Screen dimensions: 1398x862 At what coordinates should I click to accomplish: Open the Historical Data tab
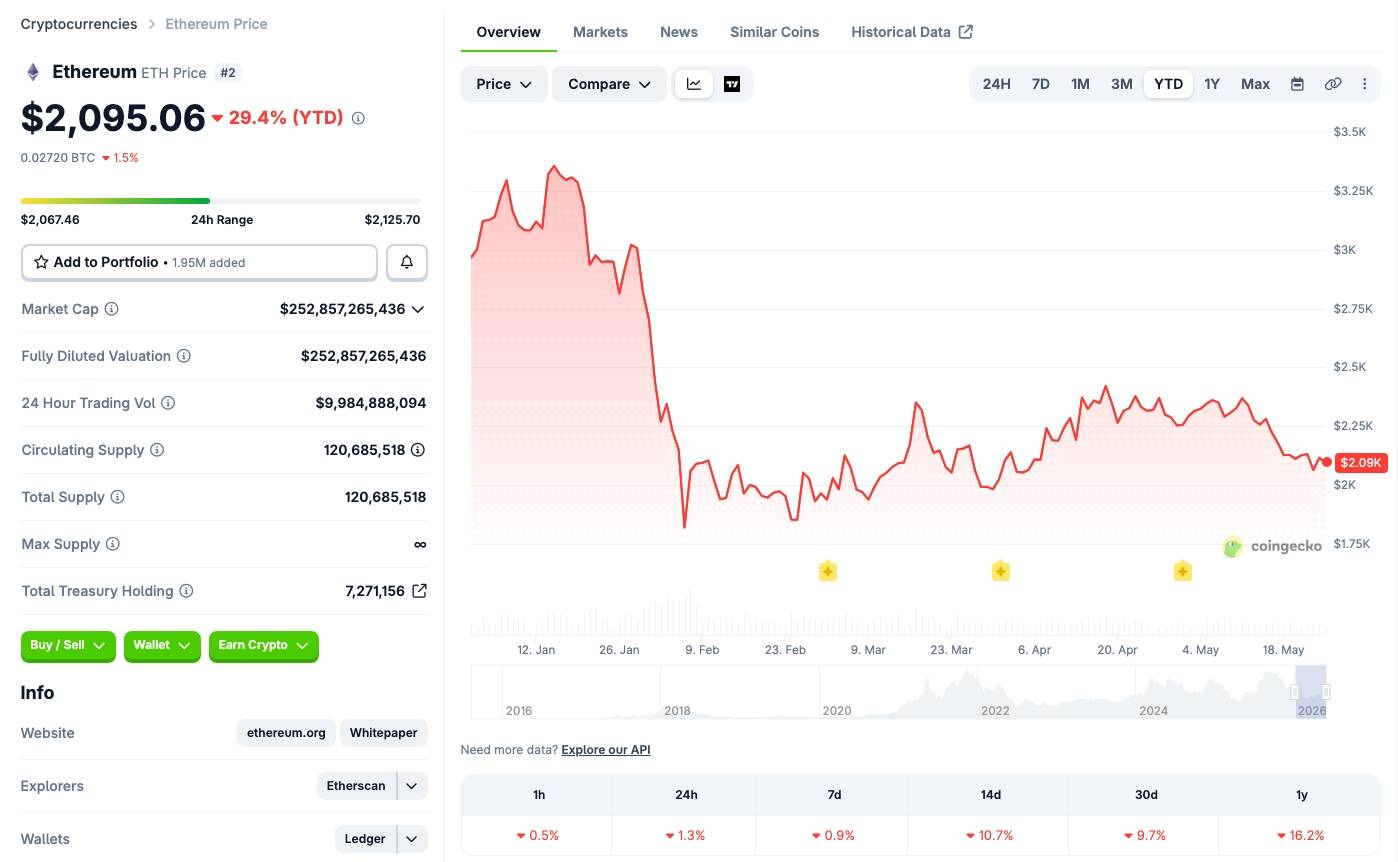coord(911,32)
